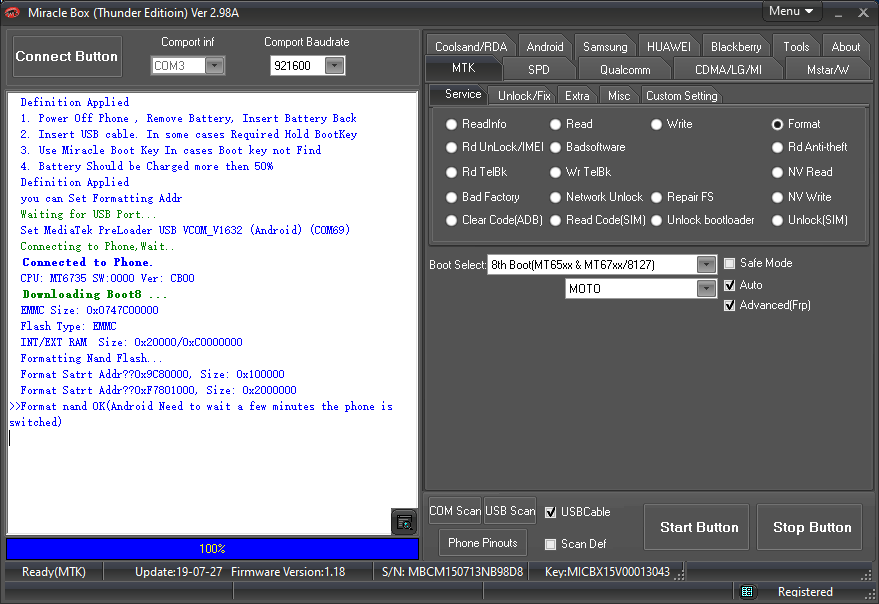The width and height of the screenshot is (879, 604).
Task: Open the Coolsand/RDA tab
Action: [471, 47]
